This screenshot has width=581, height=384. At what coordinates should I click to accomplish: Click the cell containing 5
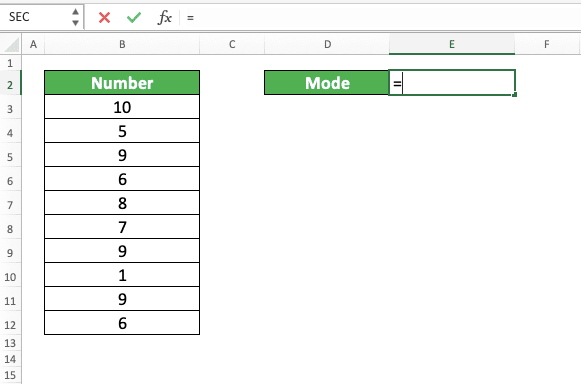coord(122,131)
